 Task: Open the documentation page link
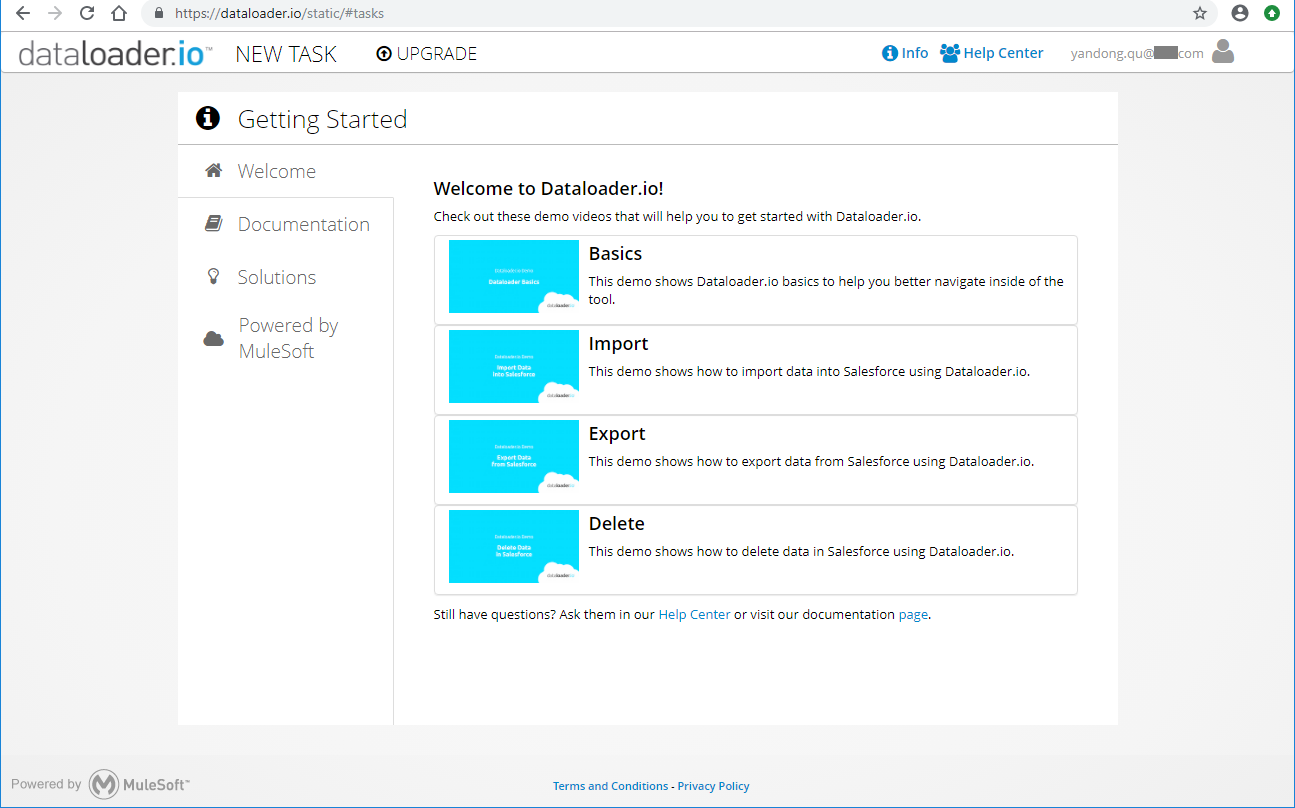[x=913, y=614]
